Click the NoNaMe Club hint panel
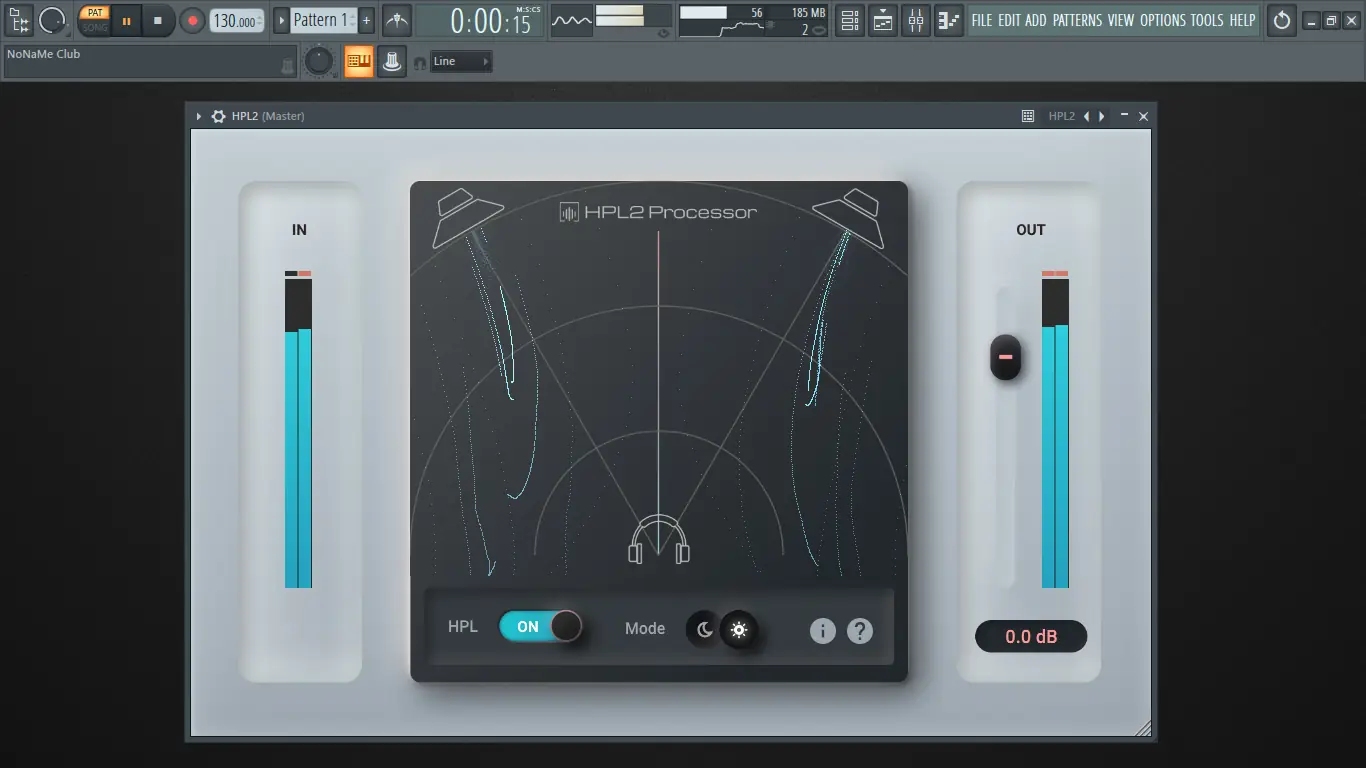This screenshot has height=768, width=1366. click(x=150, y=62)
